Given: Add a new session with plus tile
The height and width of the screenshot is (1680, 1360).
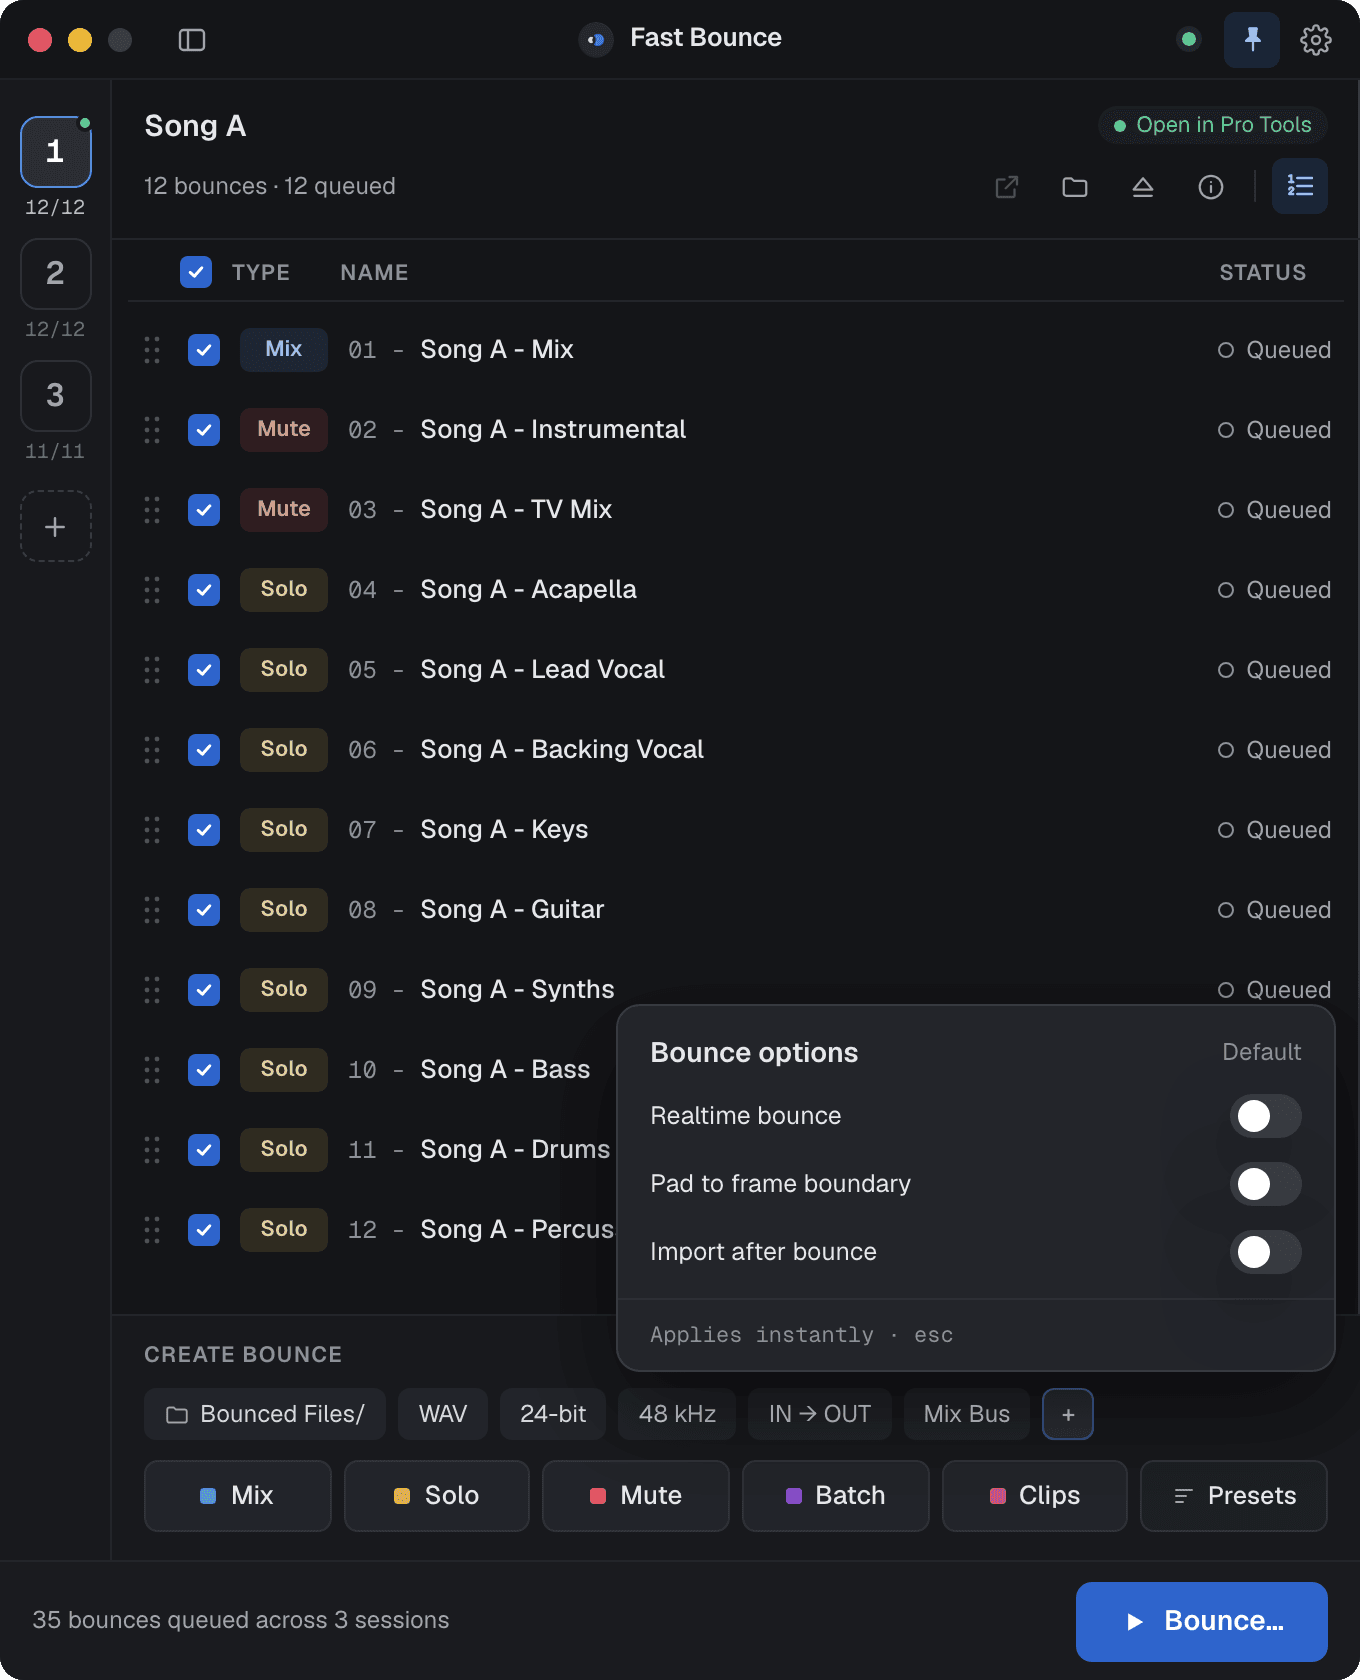Looking at the screenshot, I should 56,526.
